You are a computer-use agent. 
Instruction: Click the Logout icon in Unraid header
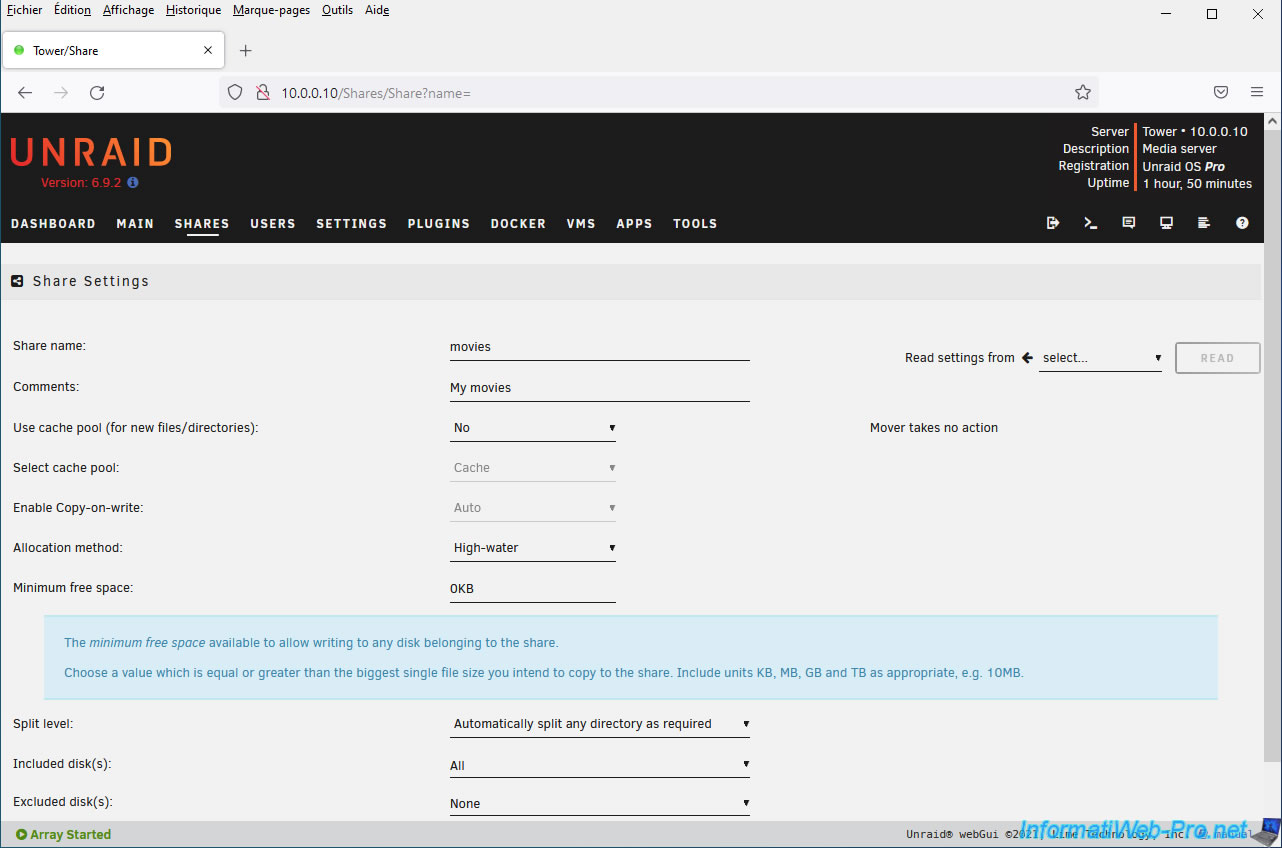pyautogui.click(x=1052, y=223)
